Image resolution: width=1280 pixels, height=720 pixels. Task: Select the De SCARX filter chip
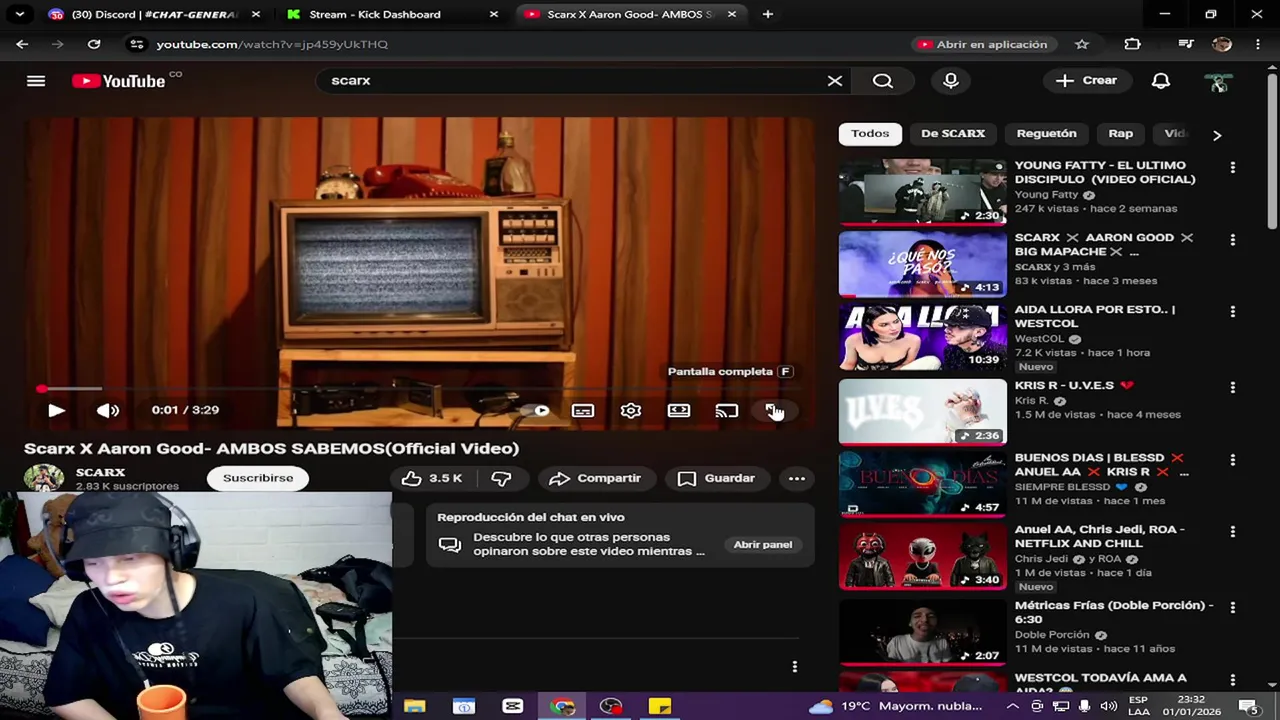pos(953,134)
